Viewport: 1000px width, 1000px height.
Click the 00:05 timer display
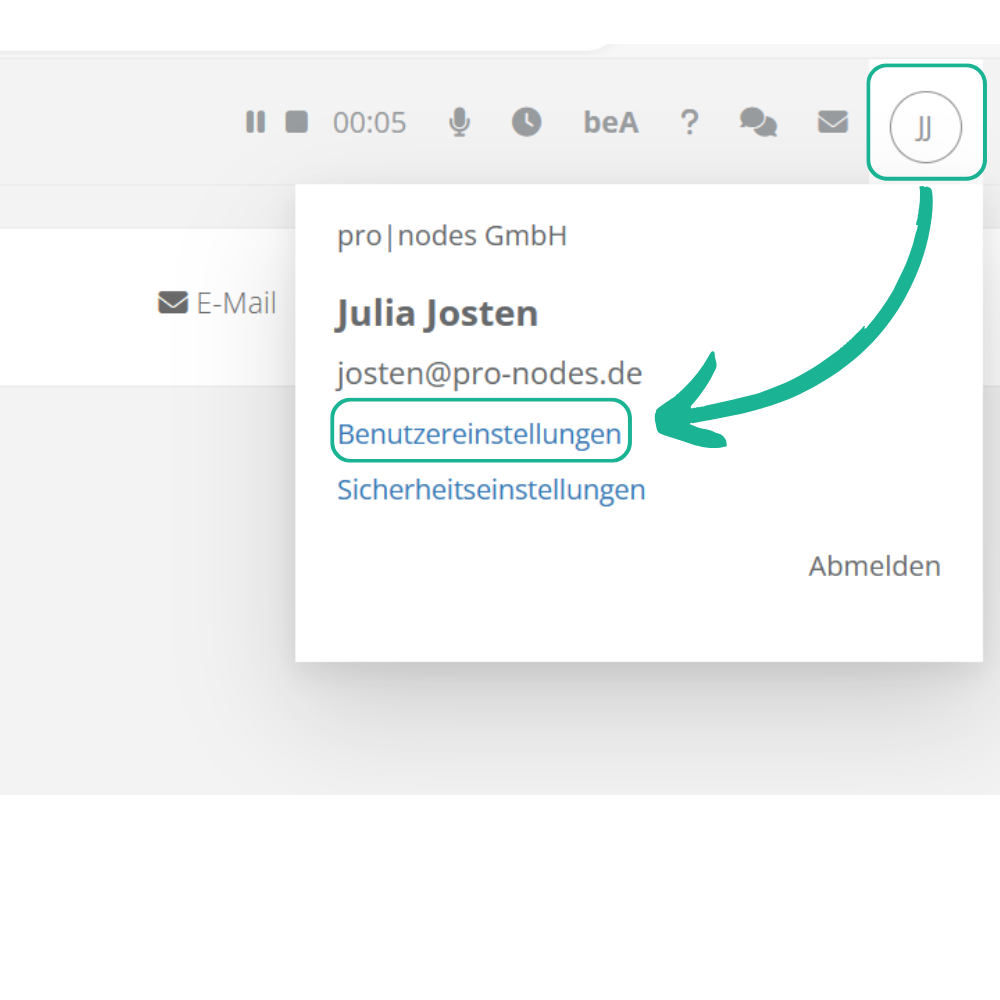369,123
